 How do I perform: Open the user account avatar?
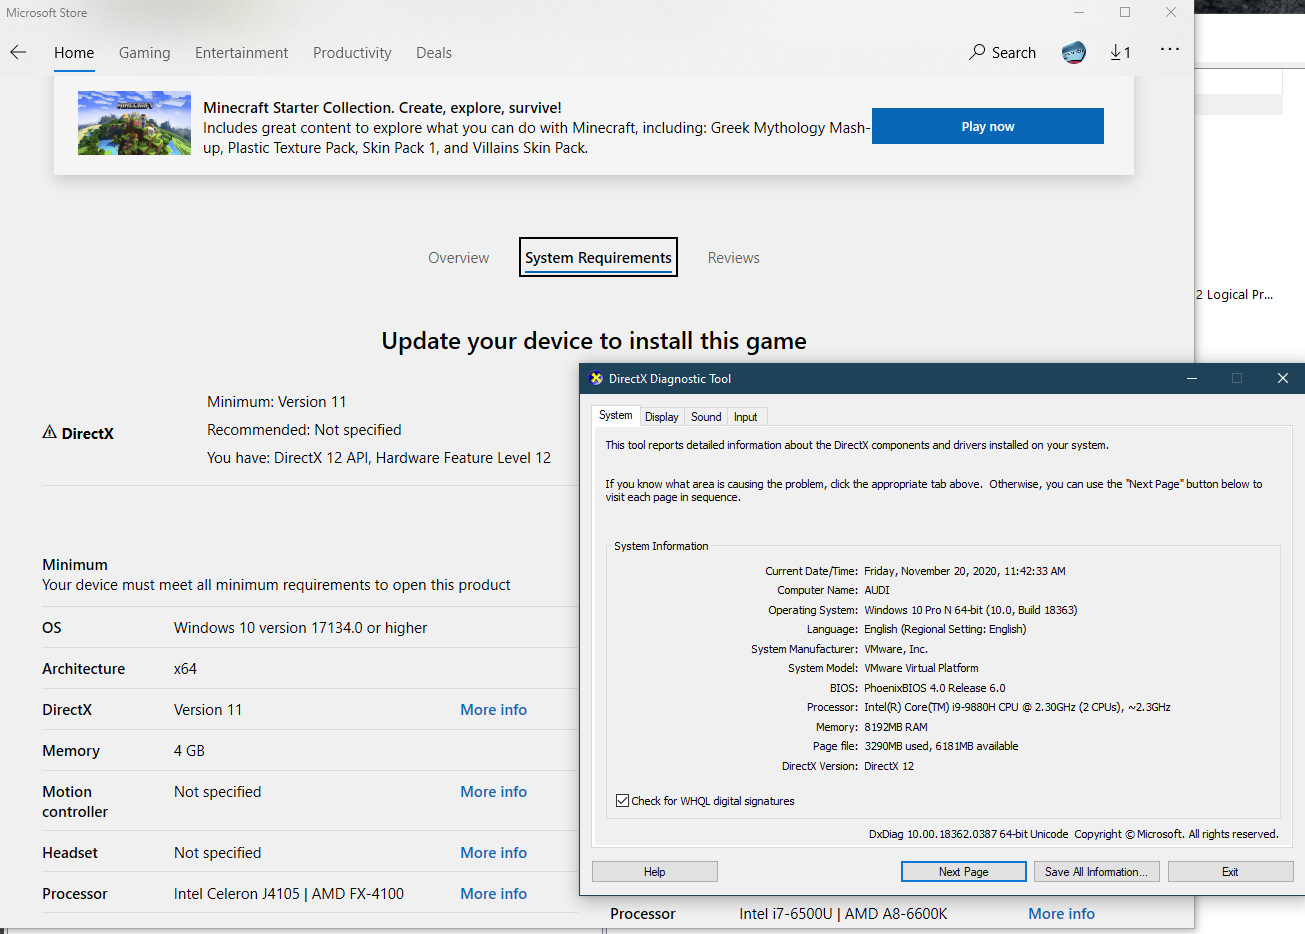[1074, 52]
